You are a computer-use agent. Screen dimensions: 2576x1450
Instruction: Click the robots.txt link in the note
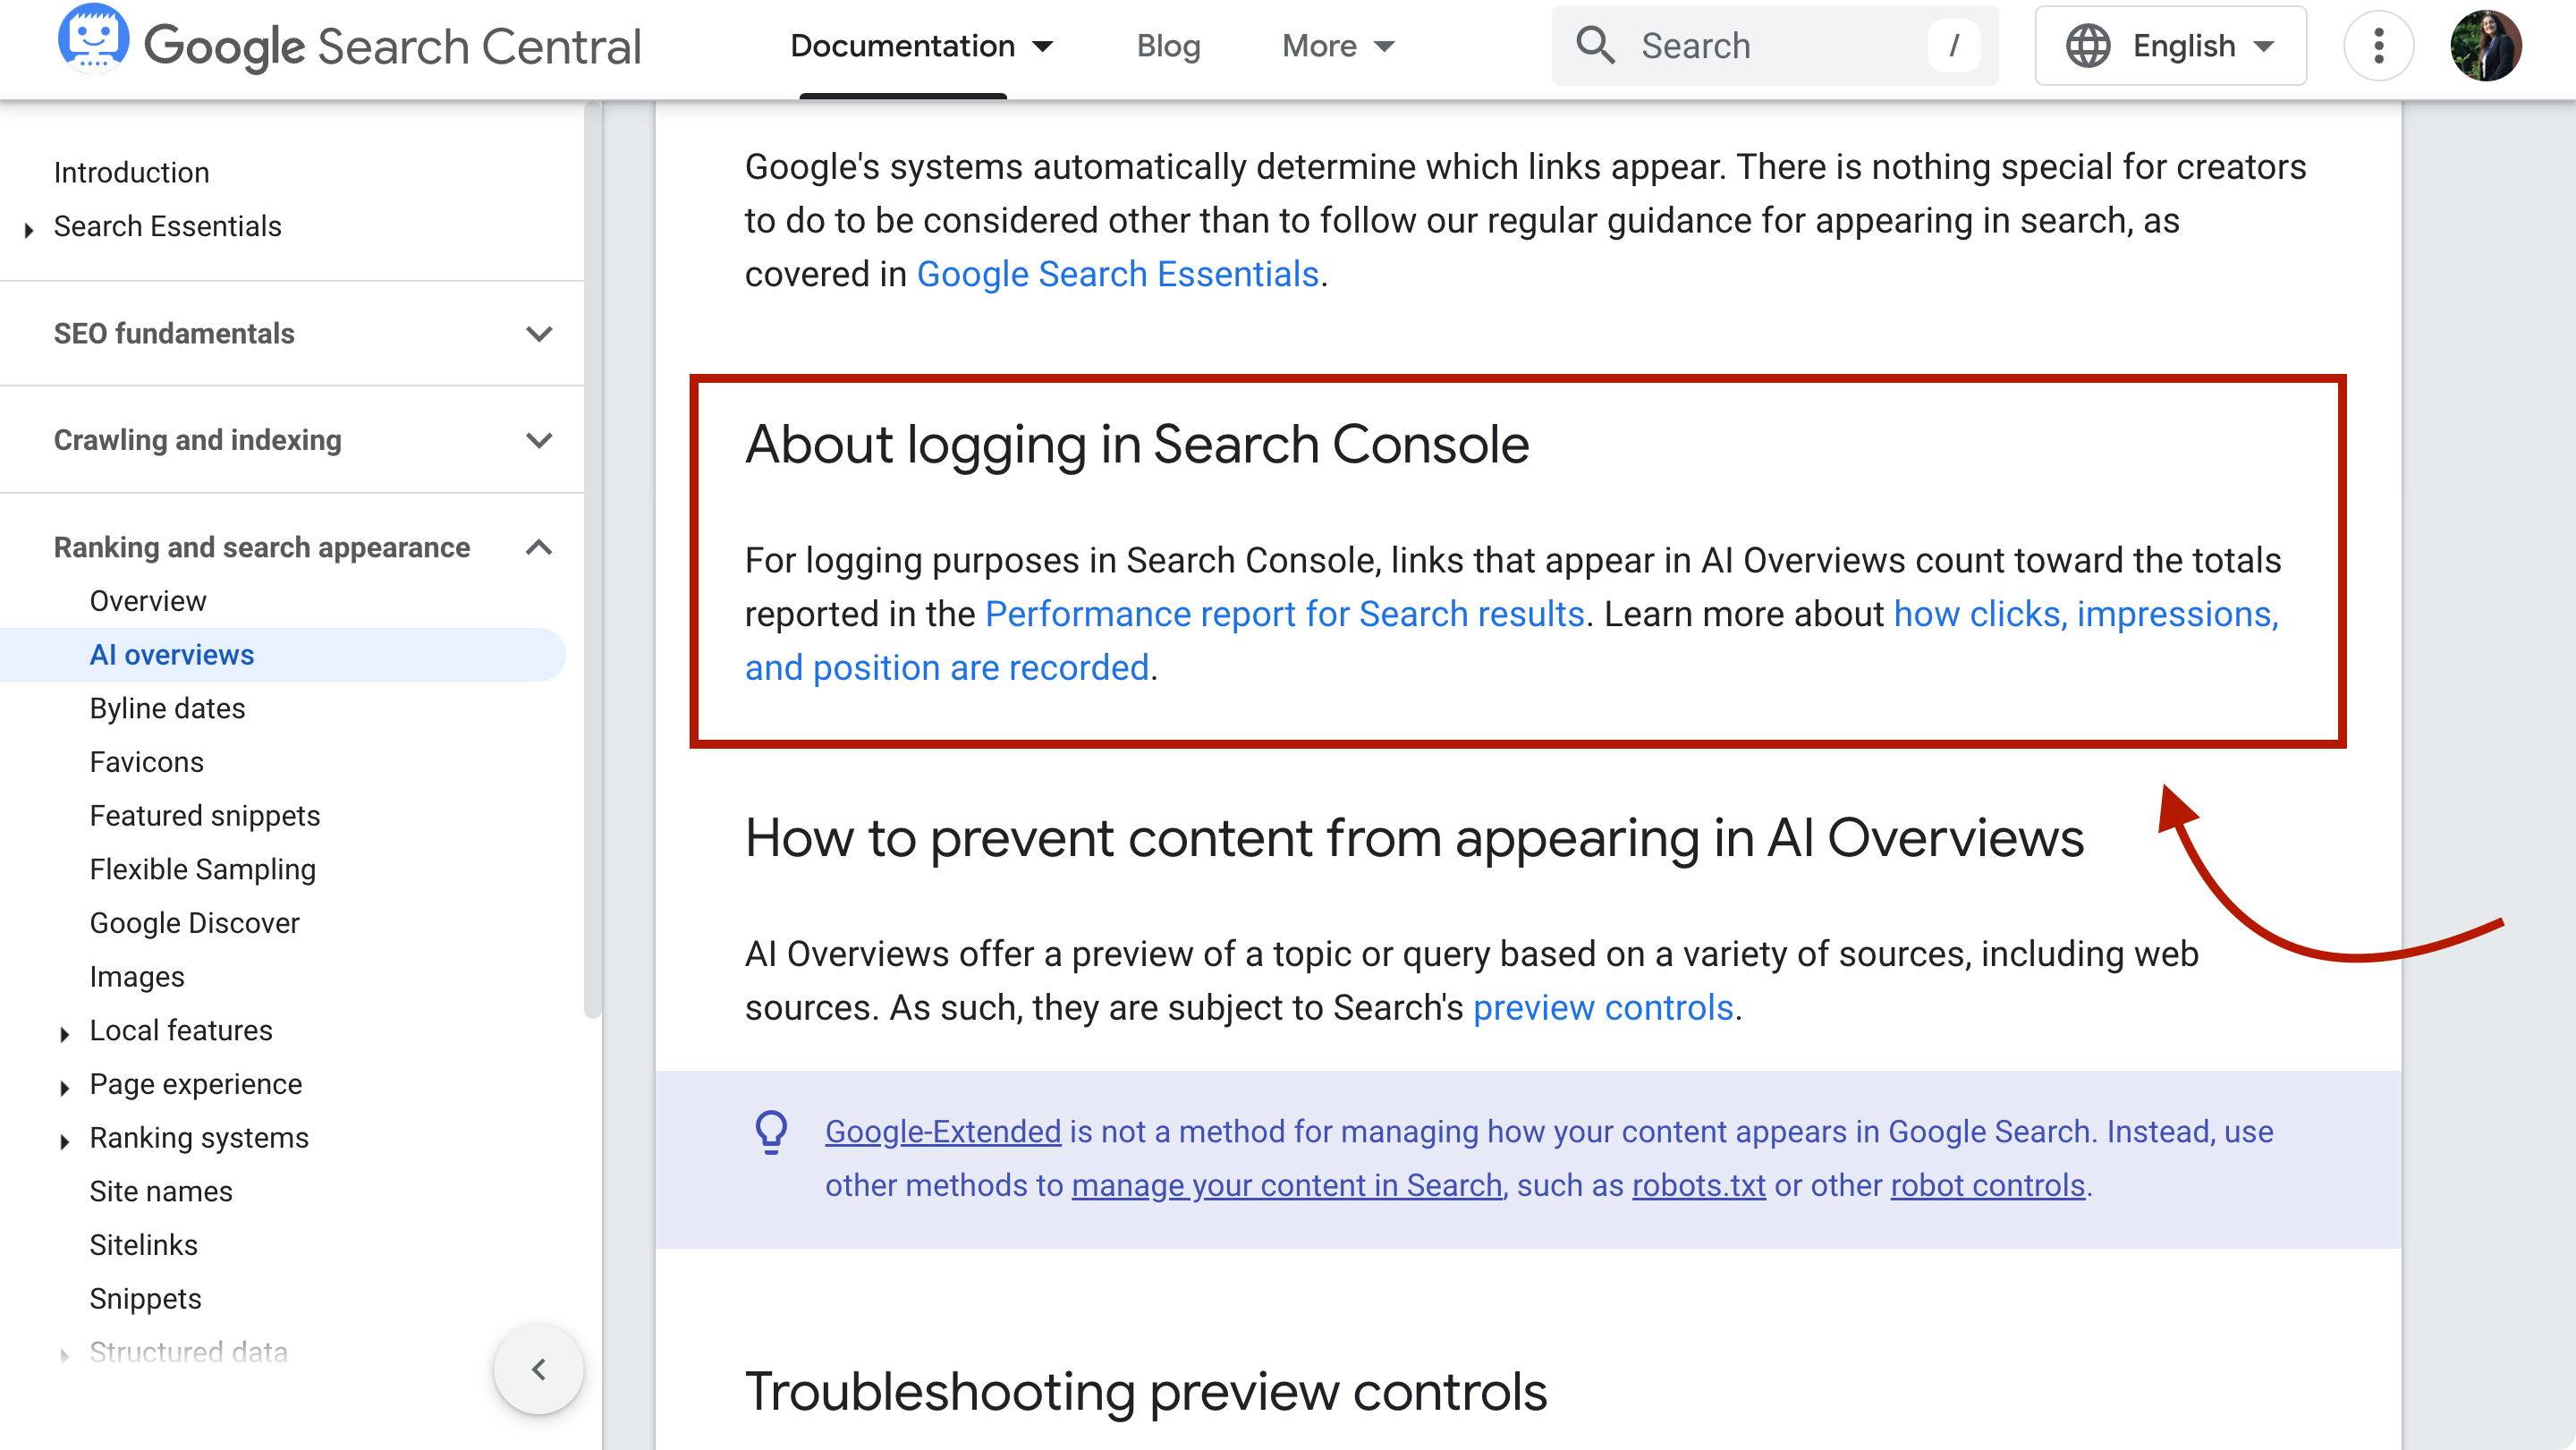pos(1698,1185)
